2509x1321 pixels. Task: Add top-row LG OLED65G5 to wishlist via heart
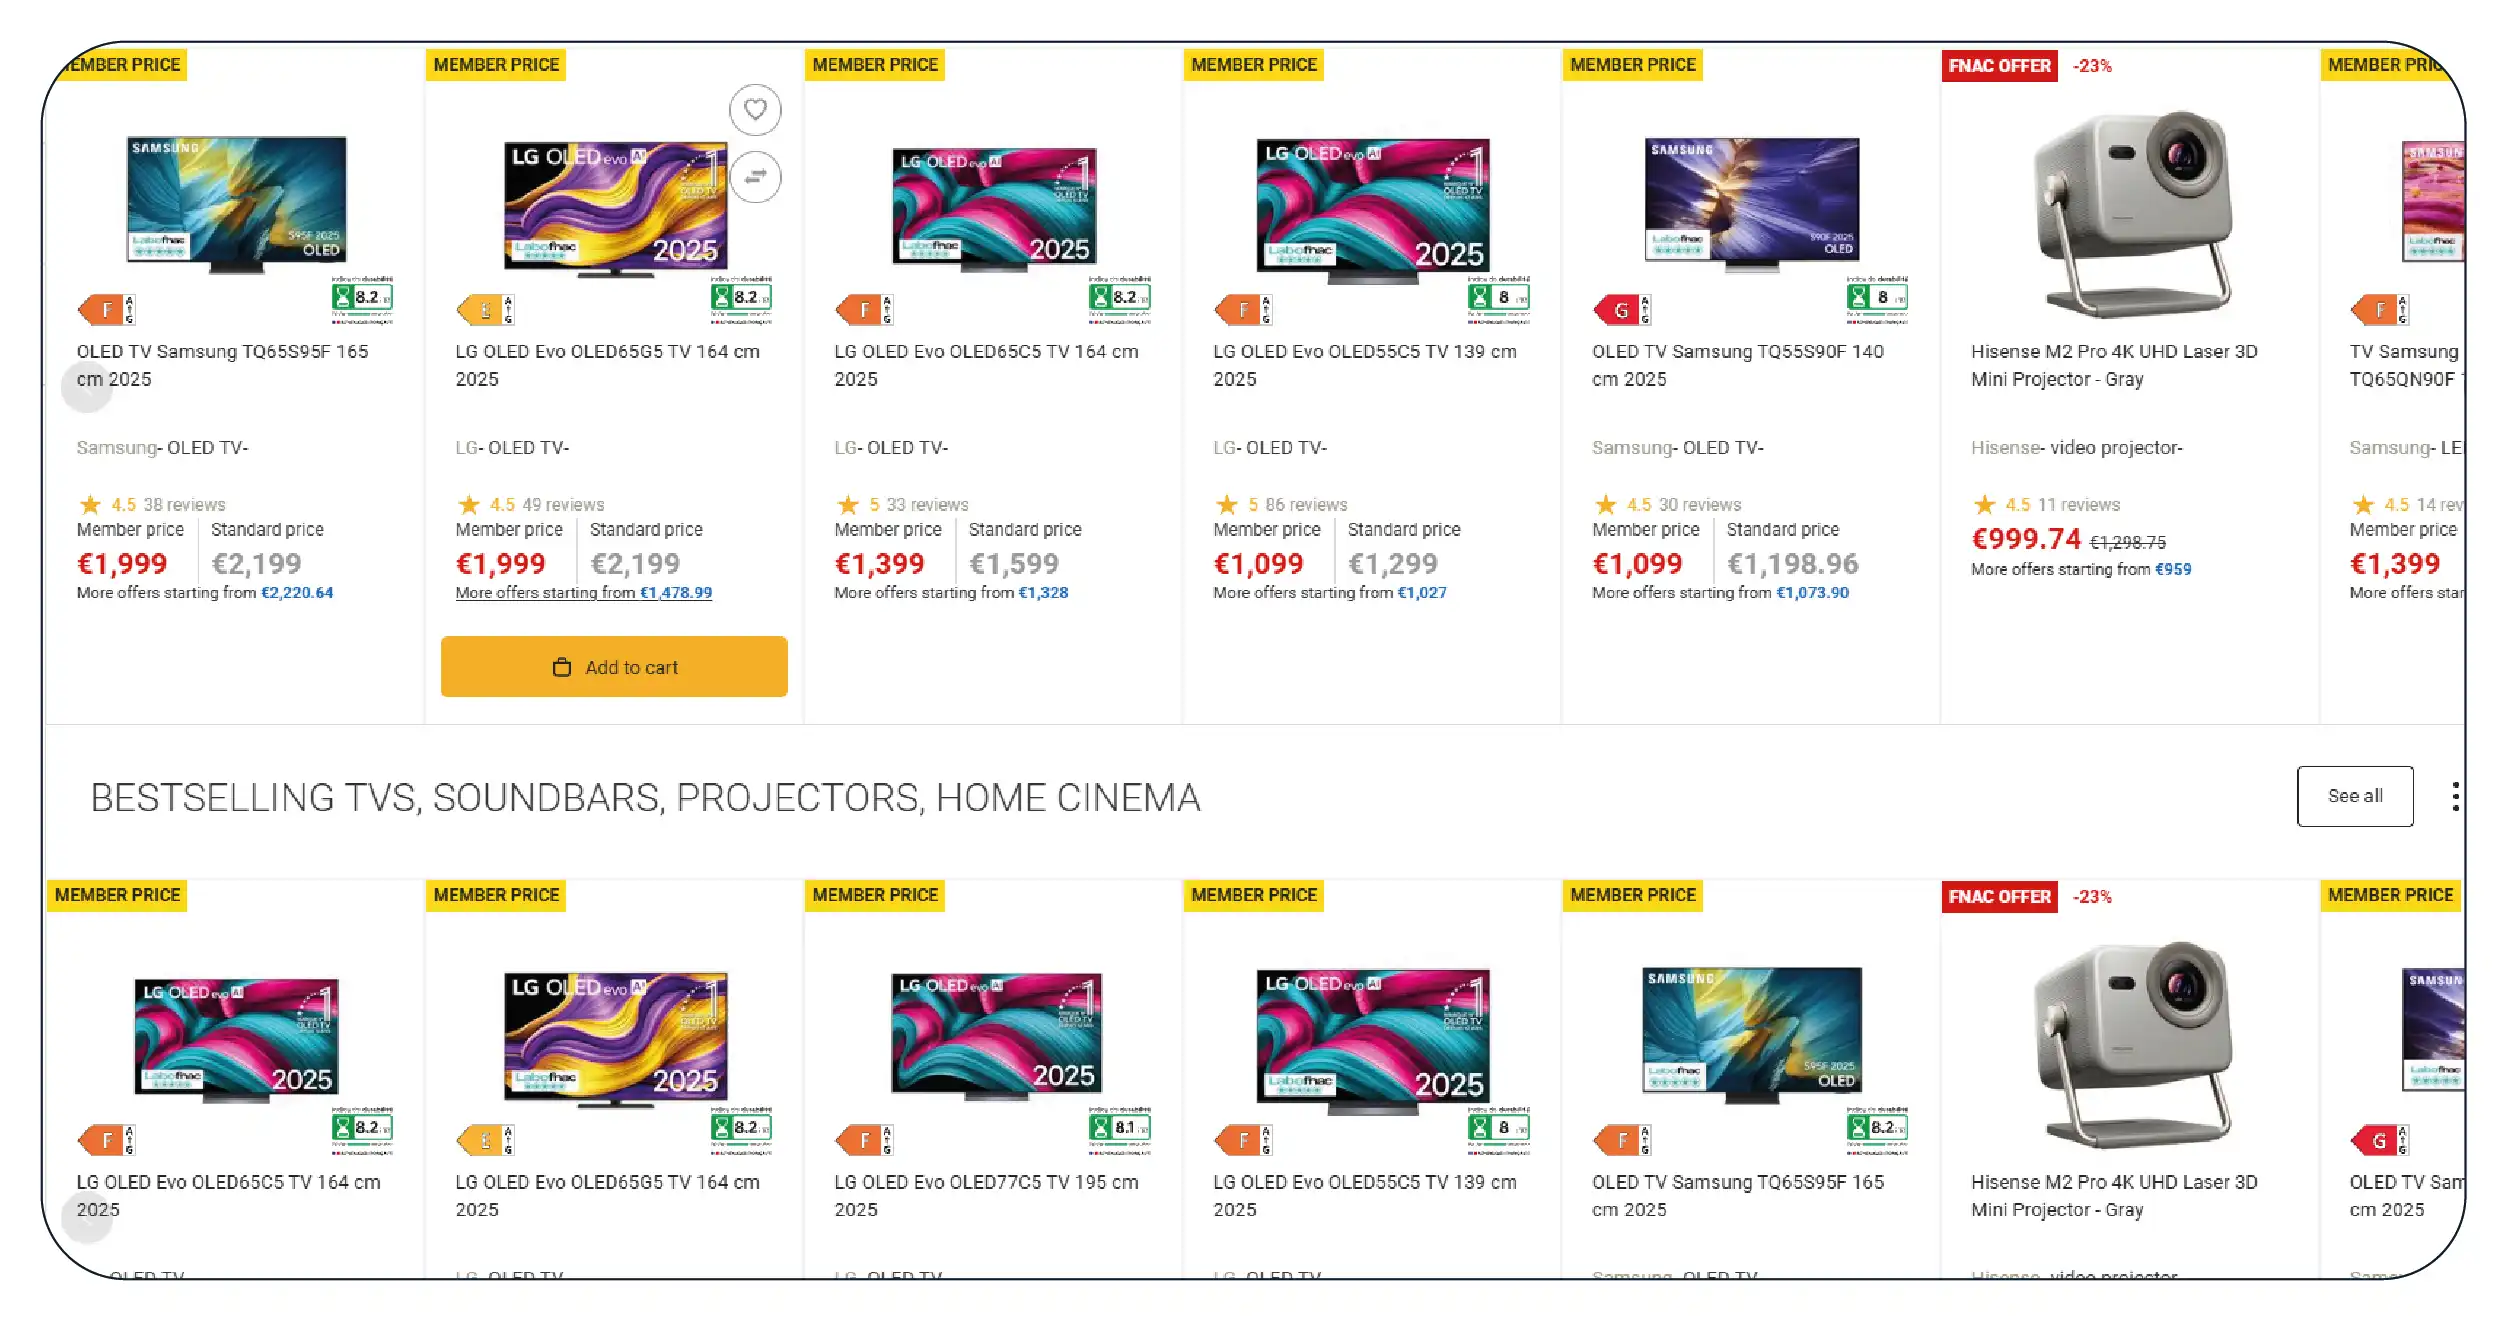click(x=755, y=109)
